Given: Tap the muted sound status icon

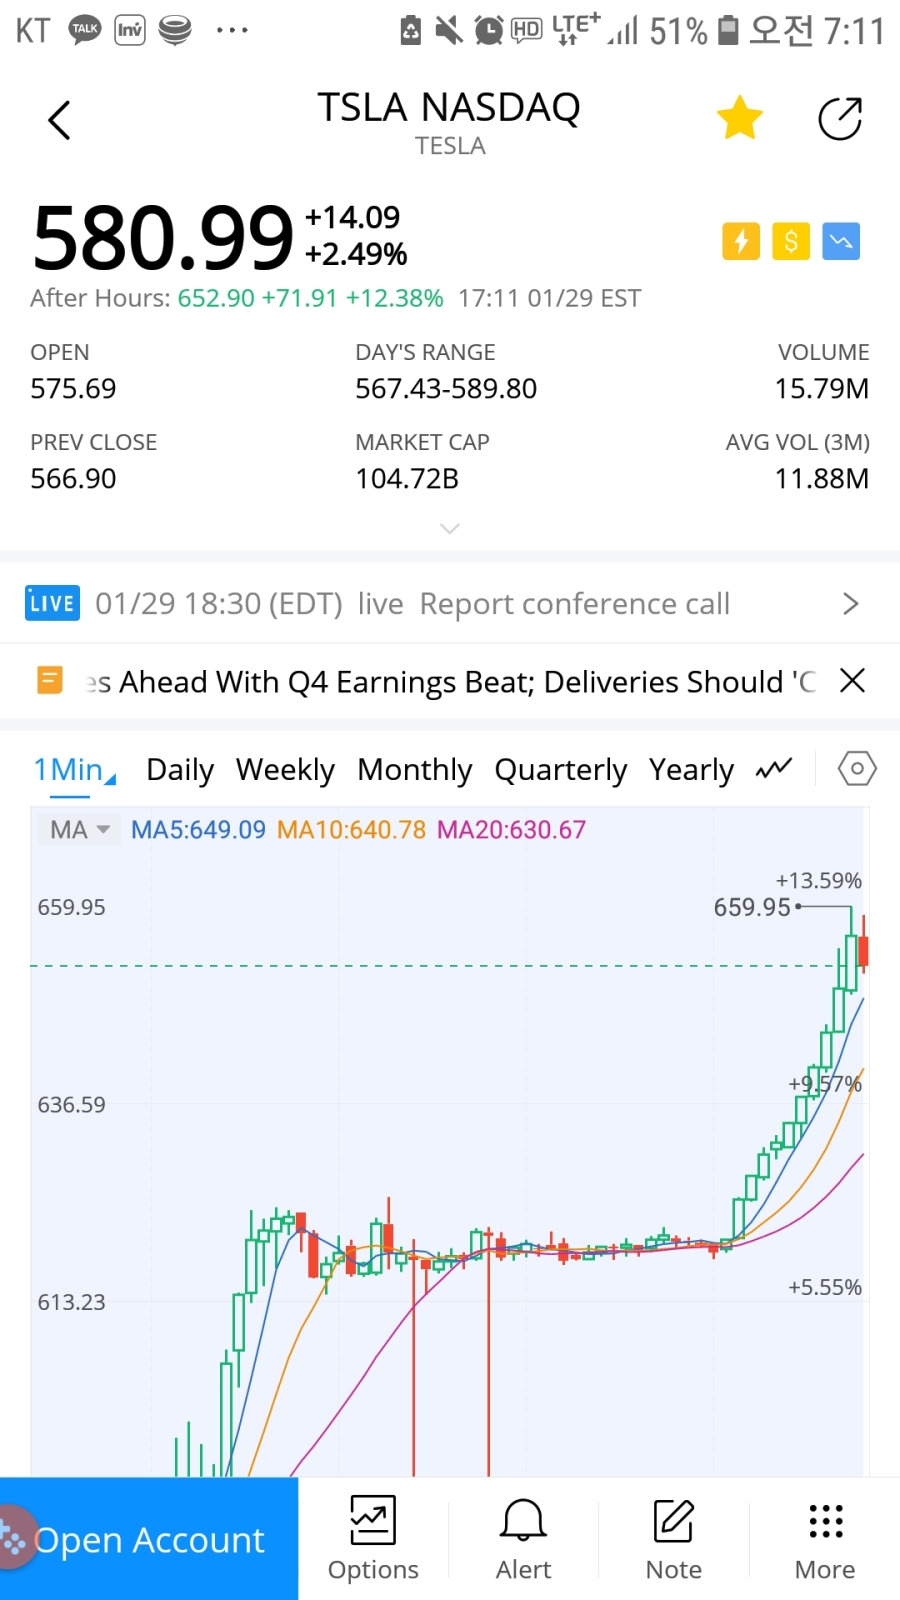Looking at the screenshot, I should click(449, 30).
